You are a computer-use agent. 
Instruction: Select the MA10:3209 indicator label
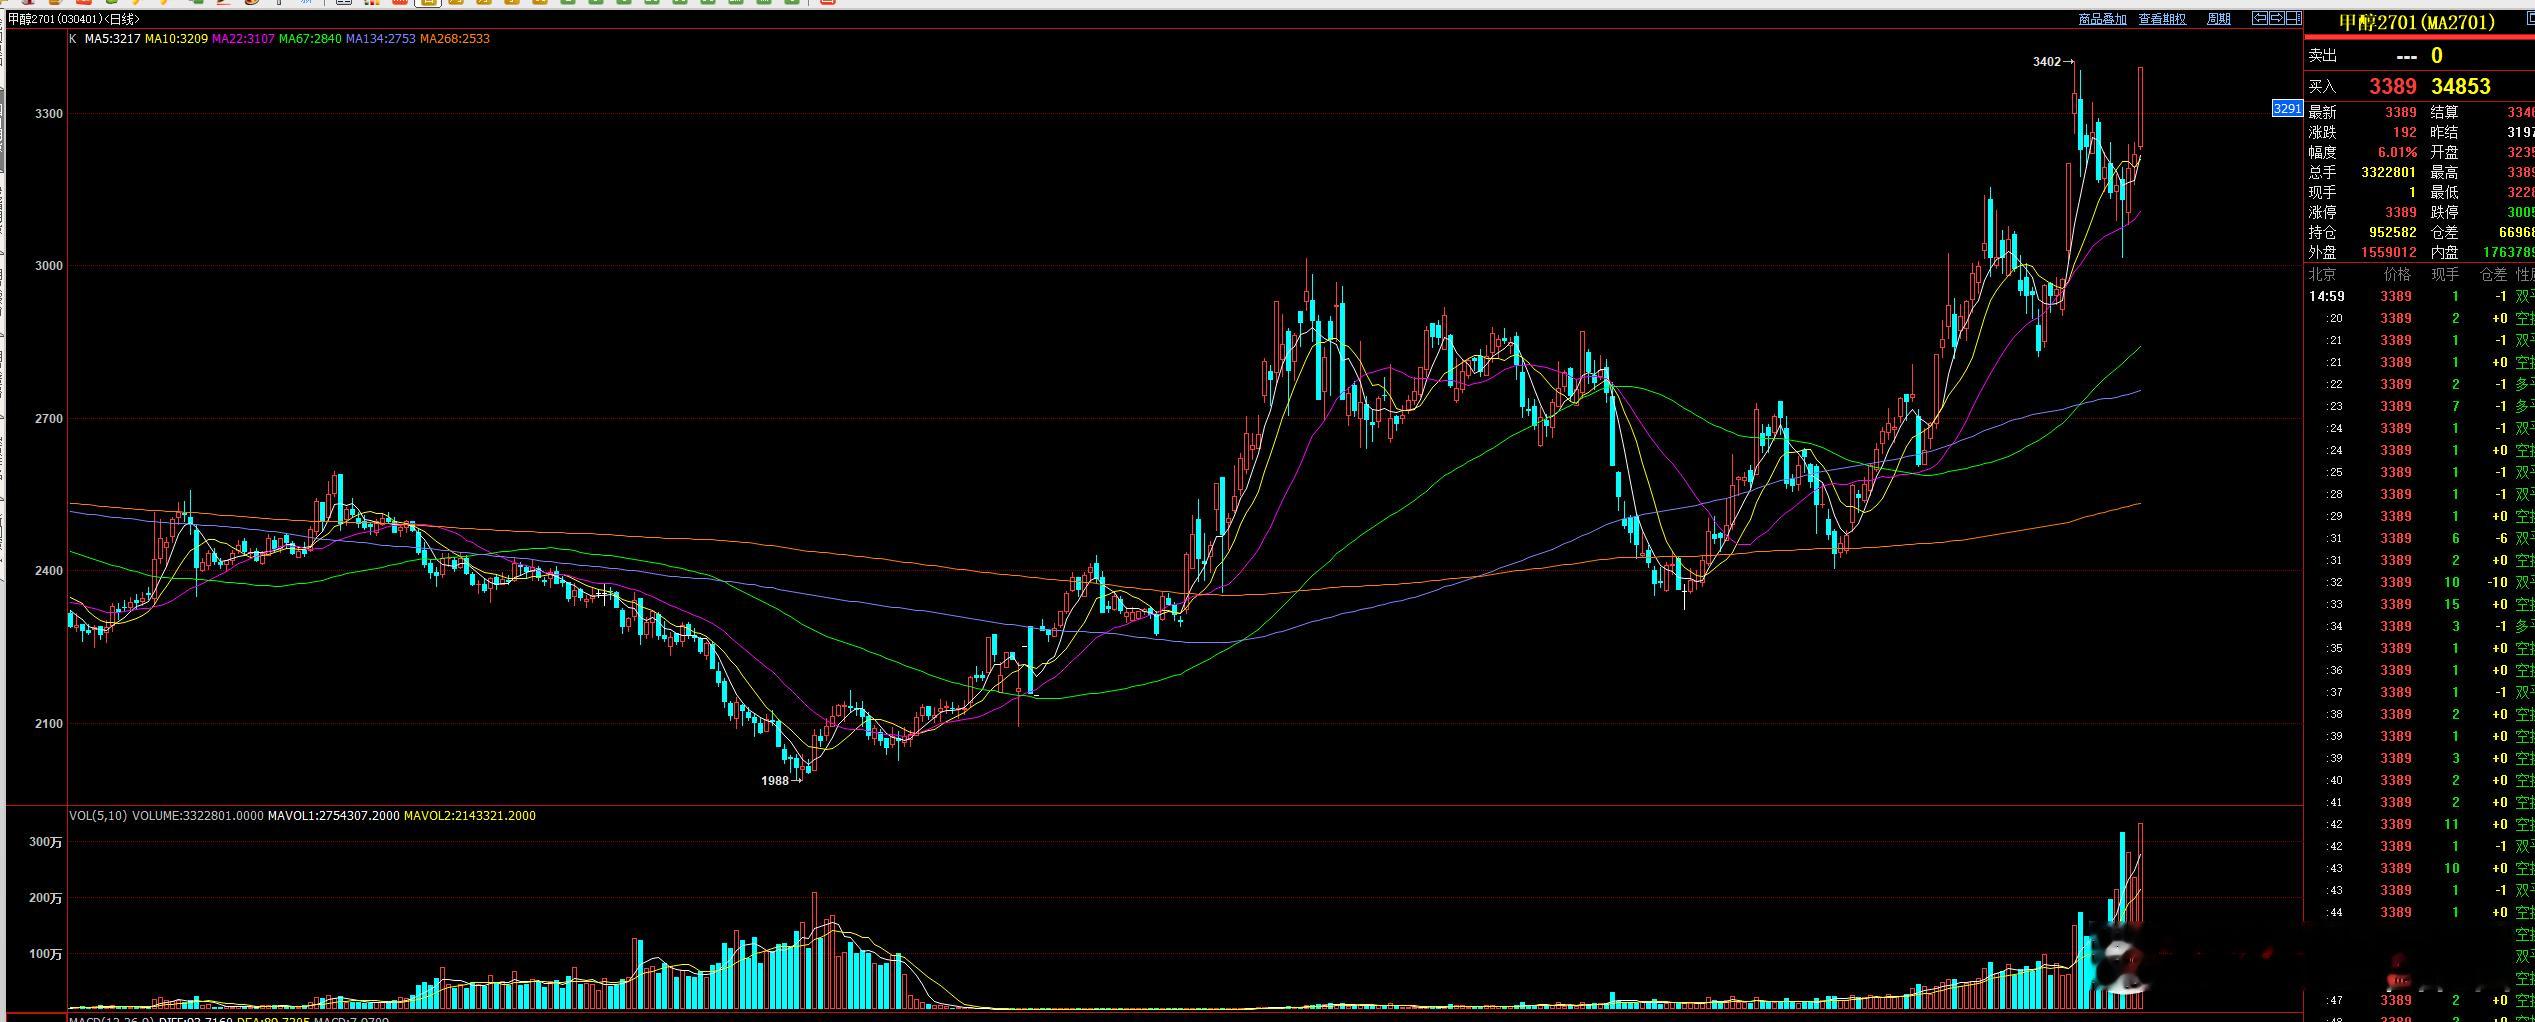[x=176, y=39]
